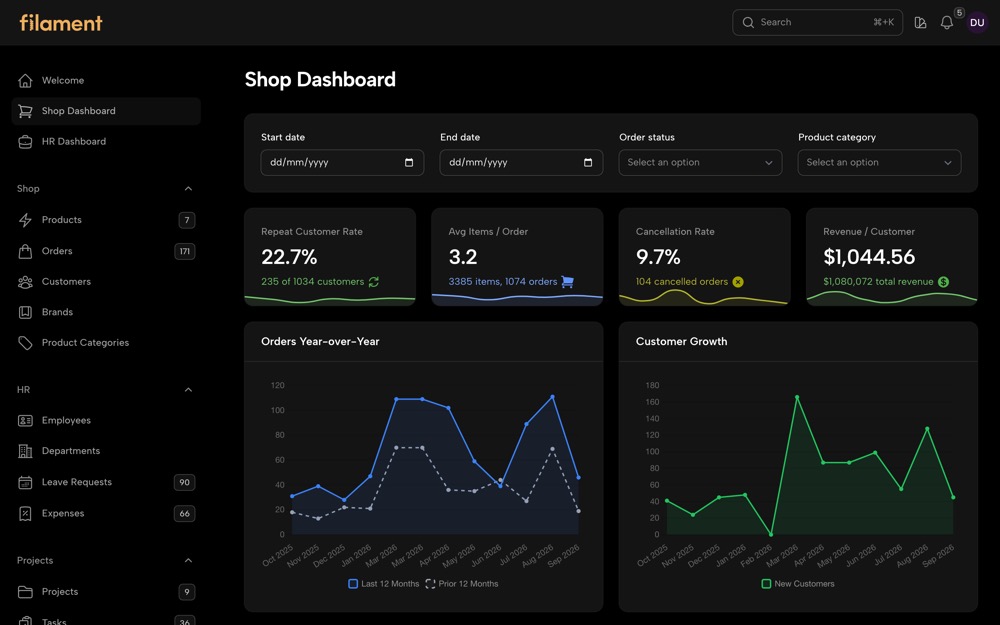Click the End date input field
Screen dimensions: 1000x625
521,163
